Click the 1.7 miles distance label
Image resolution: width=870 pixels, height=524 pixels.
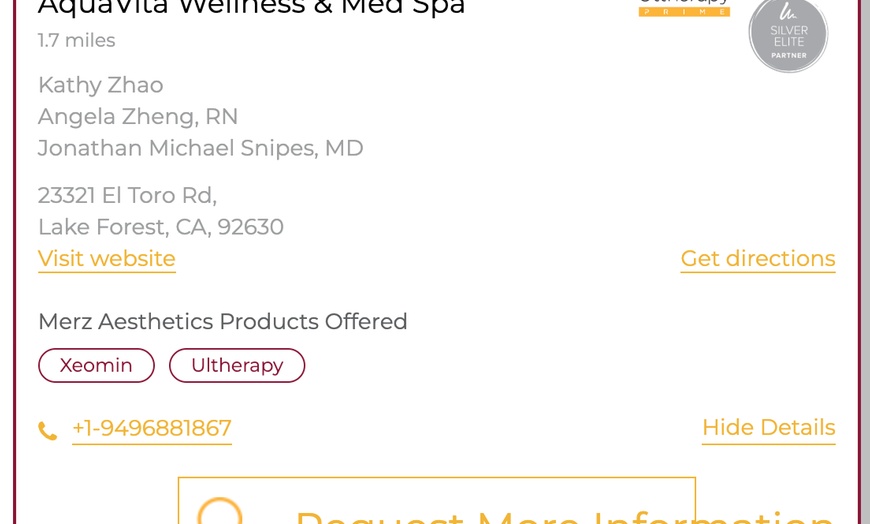pos(77,41)
